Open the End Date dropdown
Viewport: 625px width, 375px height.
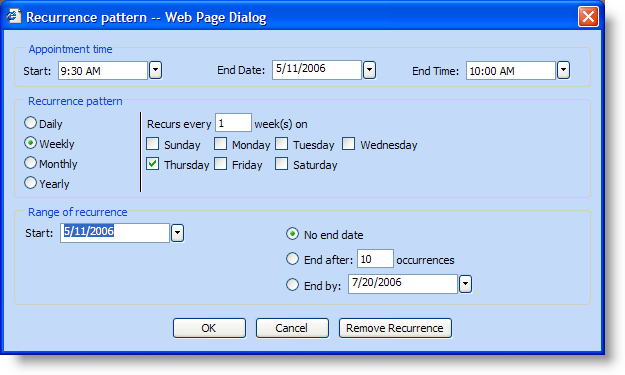369,70
